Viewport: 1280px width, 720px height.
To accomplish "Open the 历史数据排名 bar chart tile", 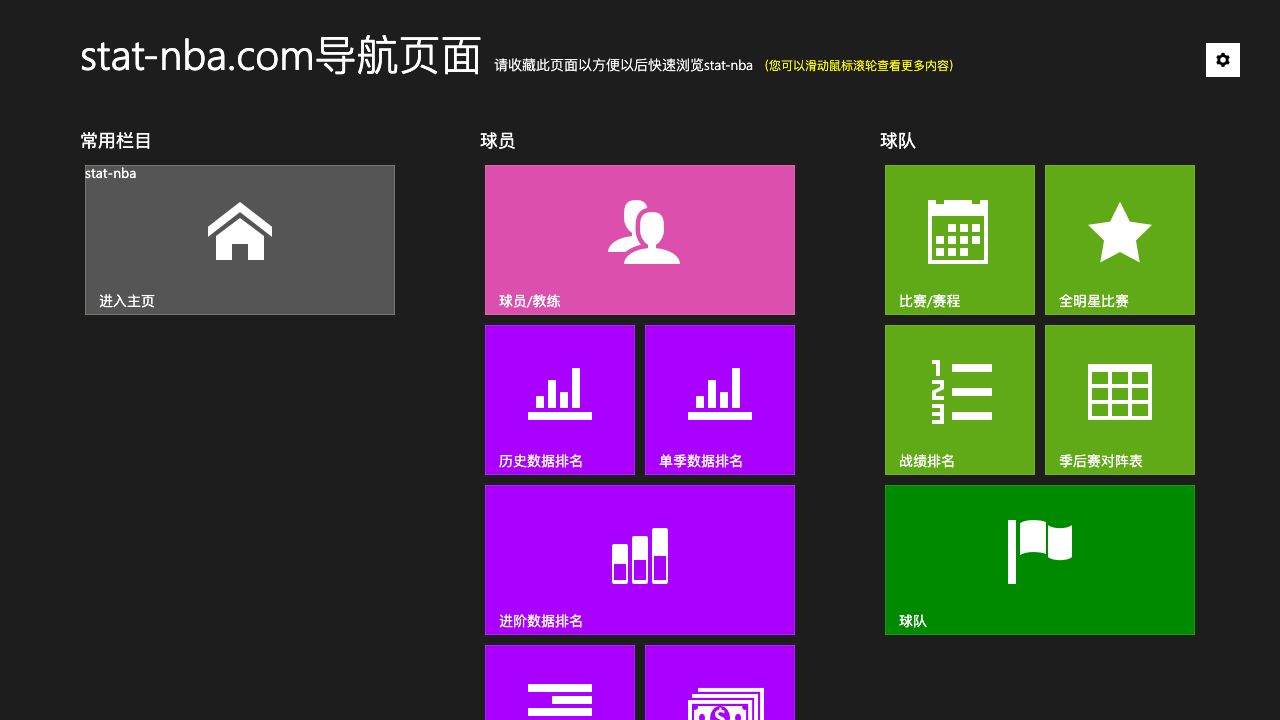I will 560,400.
